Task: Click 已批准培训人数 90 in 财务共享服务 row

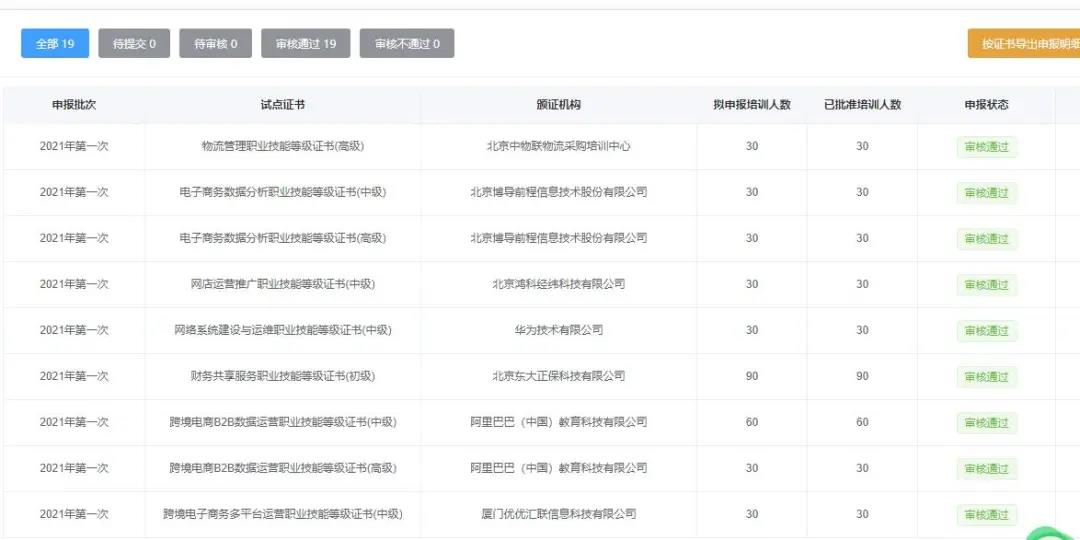Action: coord(862,376)
